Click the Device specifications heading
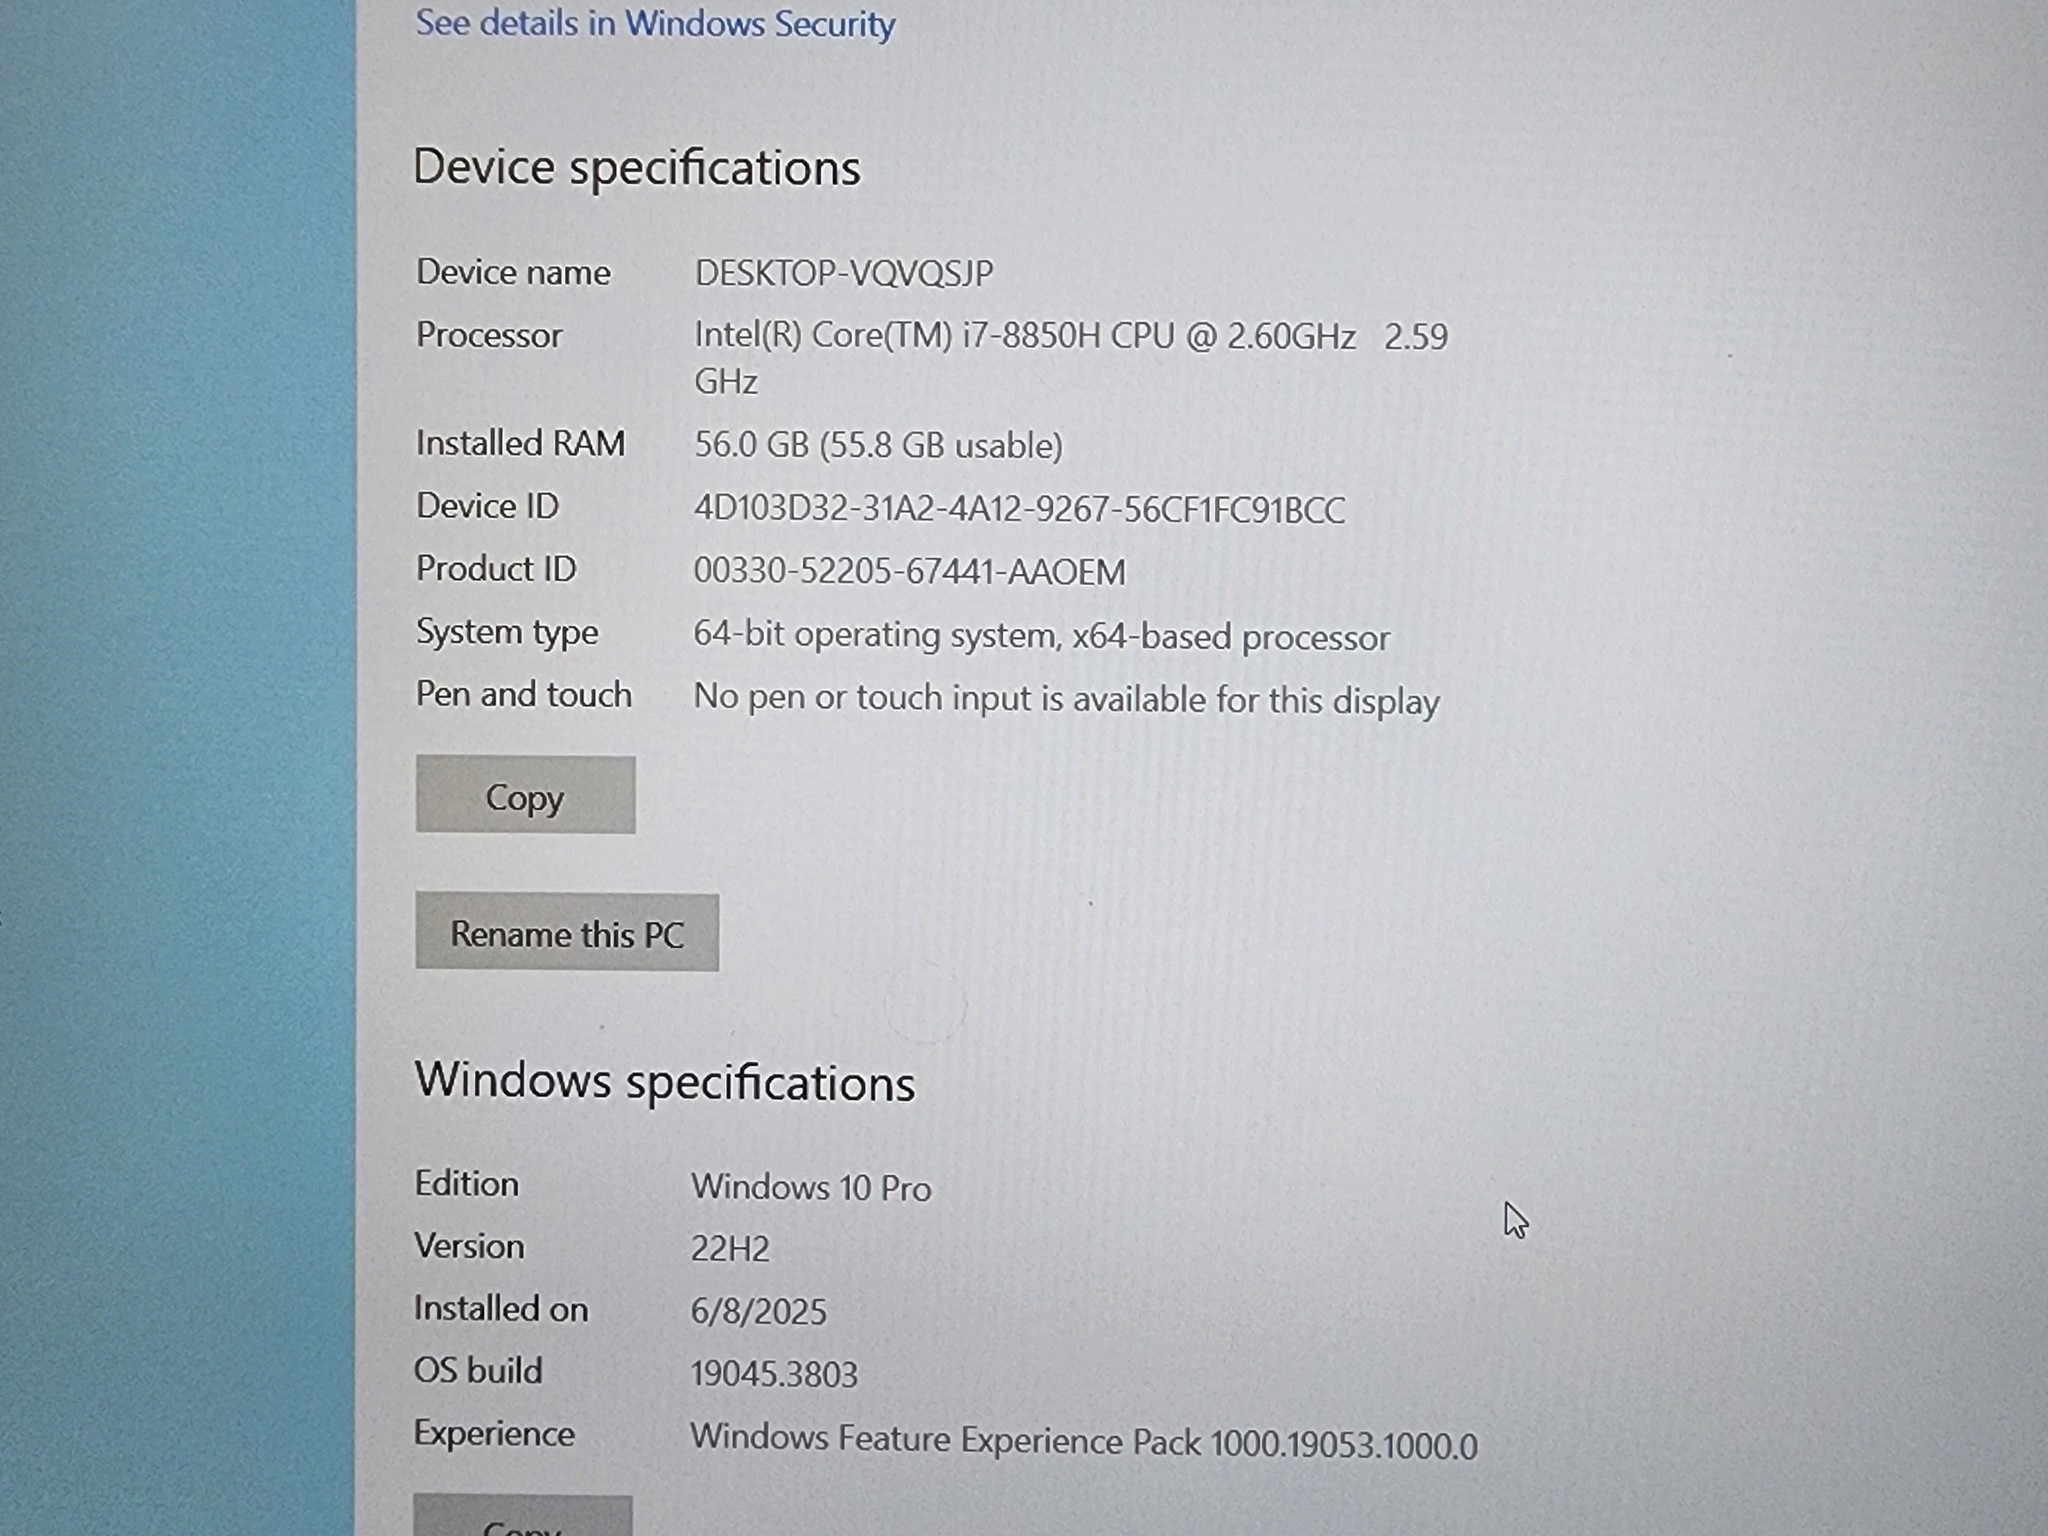The height and width of the screenshot is (1536, 2048). click(637, 168)
